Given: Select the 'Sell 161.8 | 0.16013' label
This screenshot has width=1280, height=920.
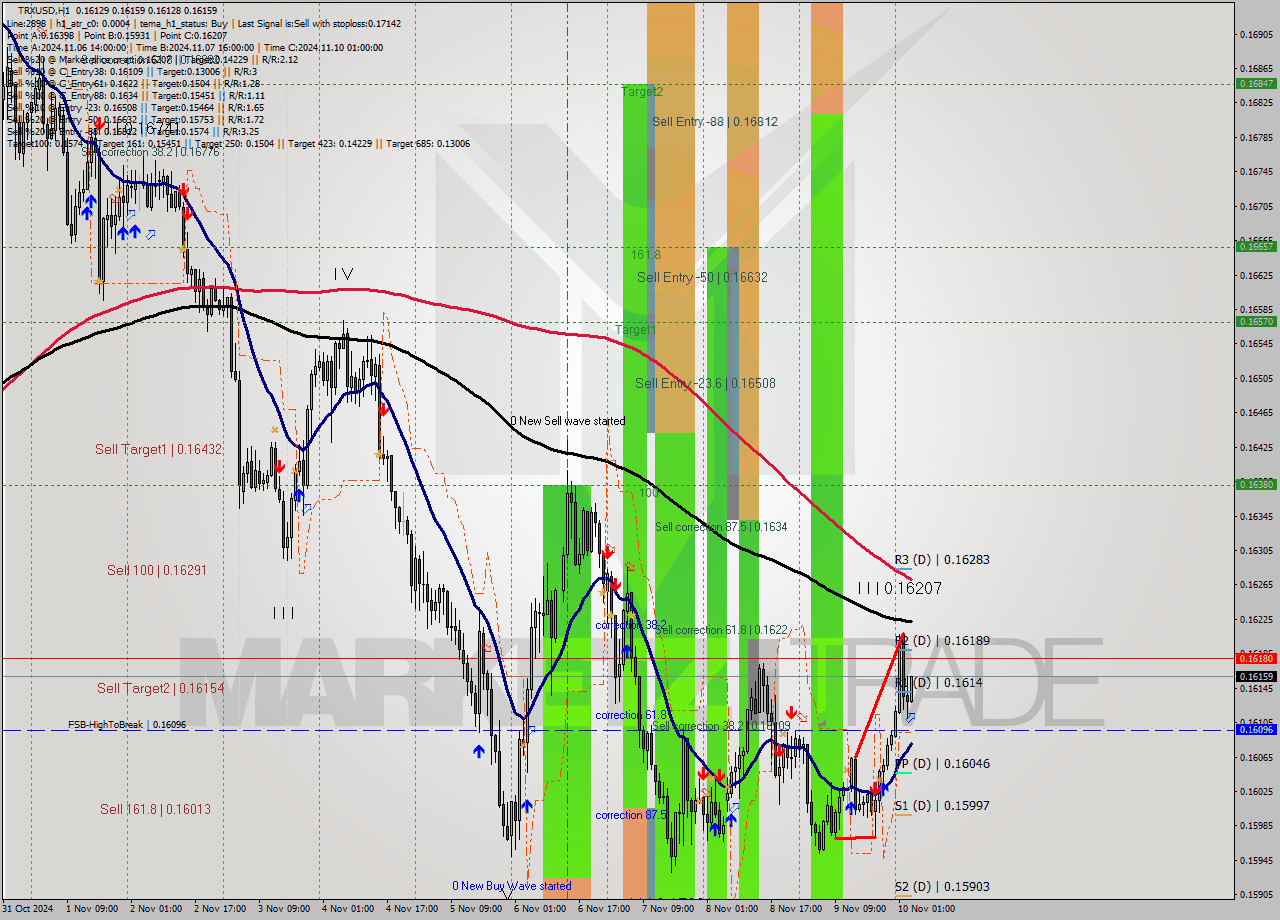Looking at the screenshot, I should pos(155,809).
